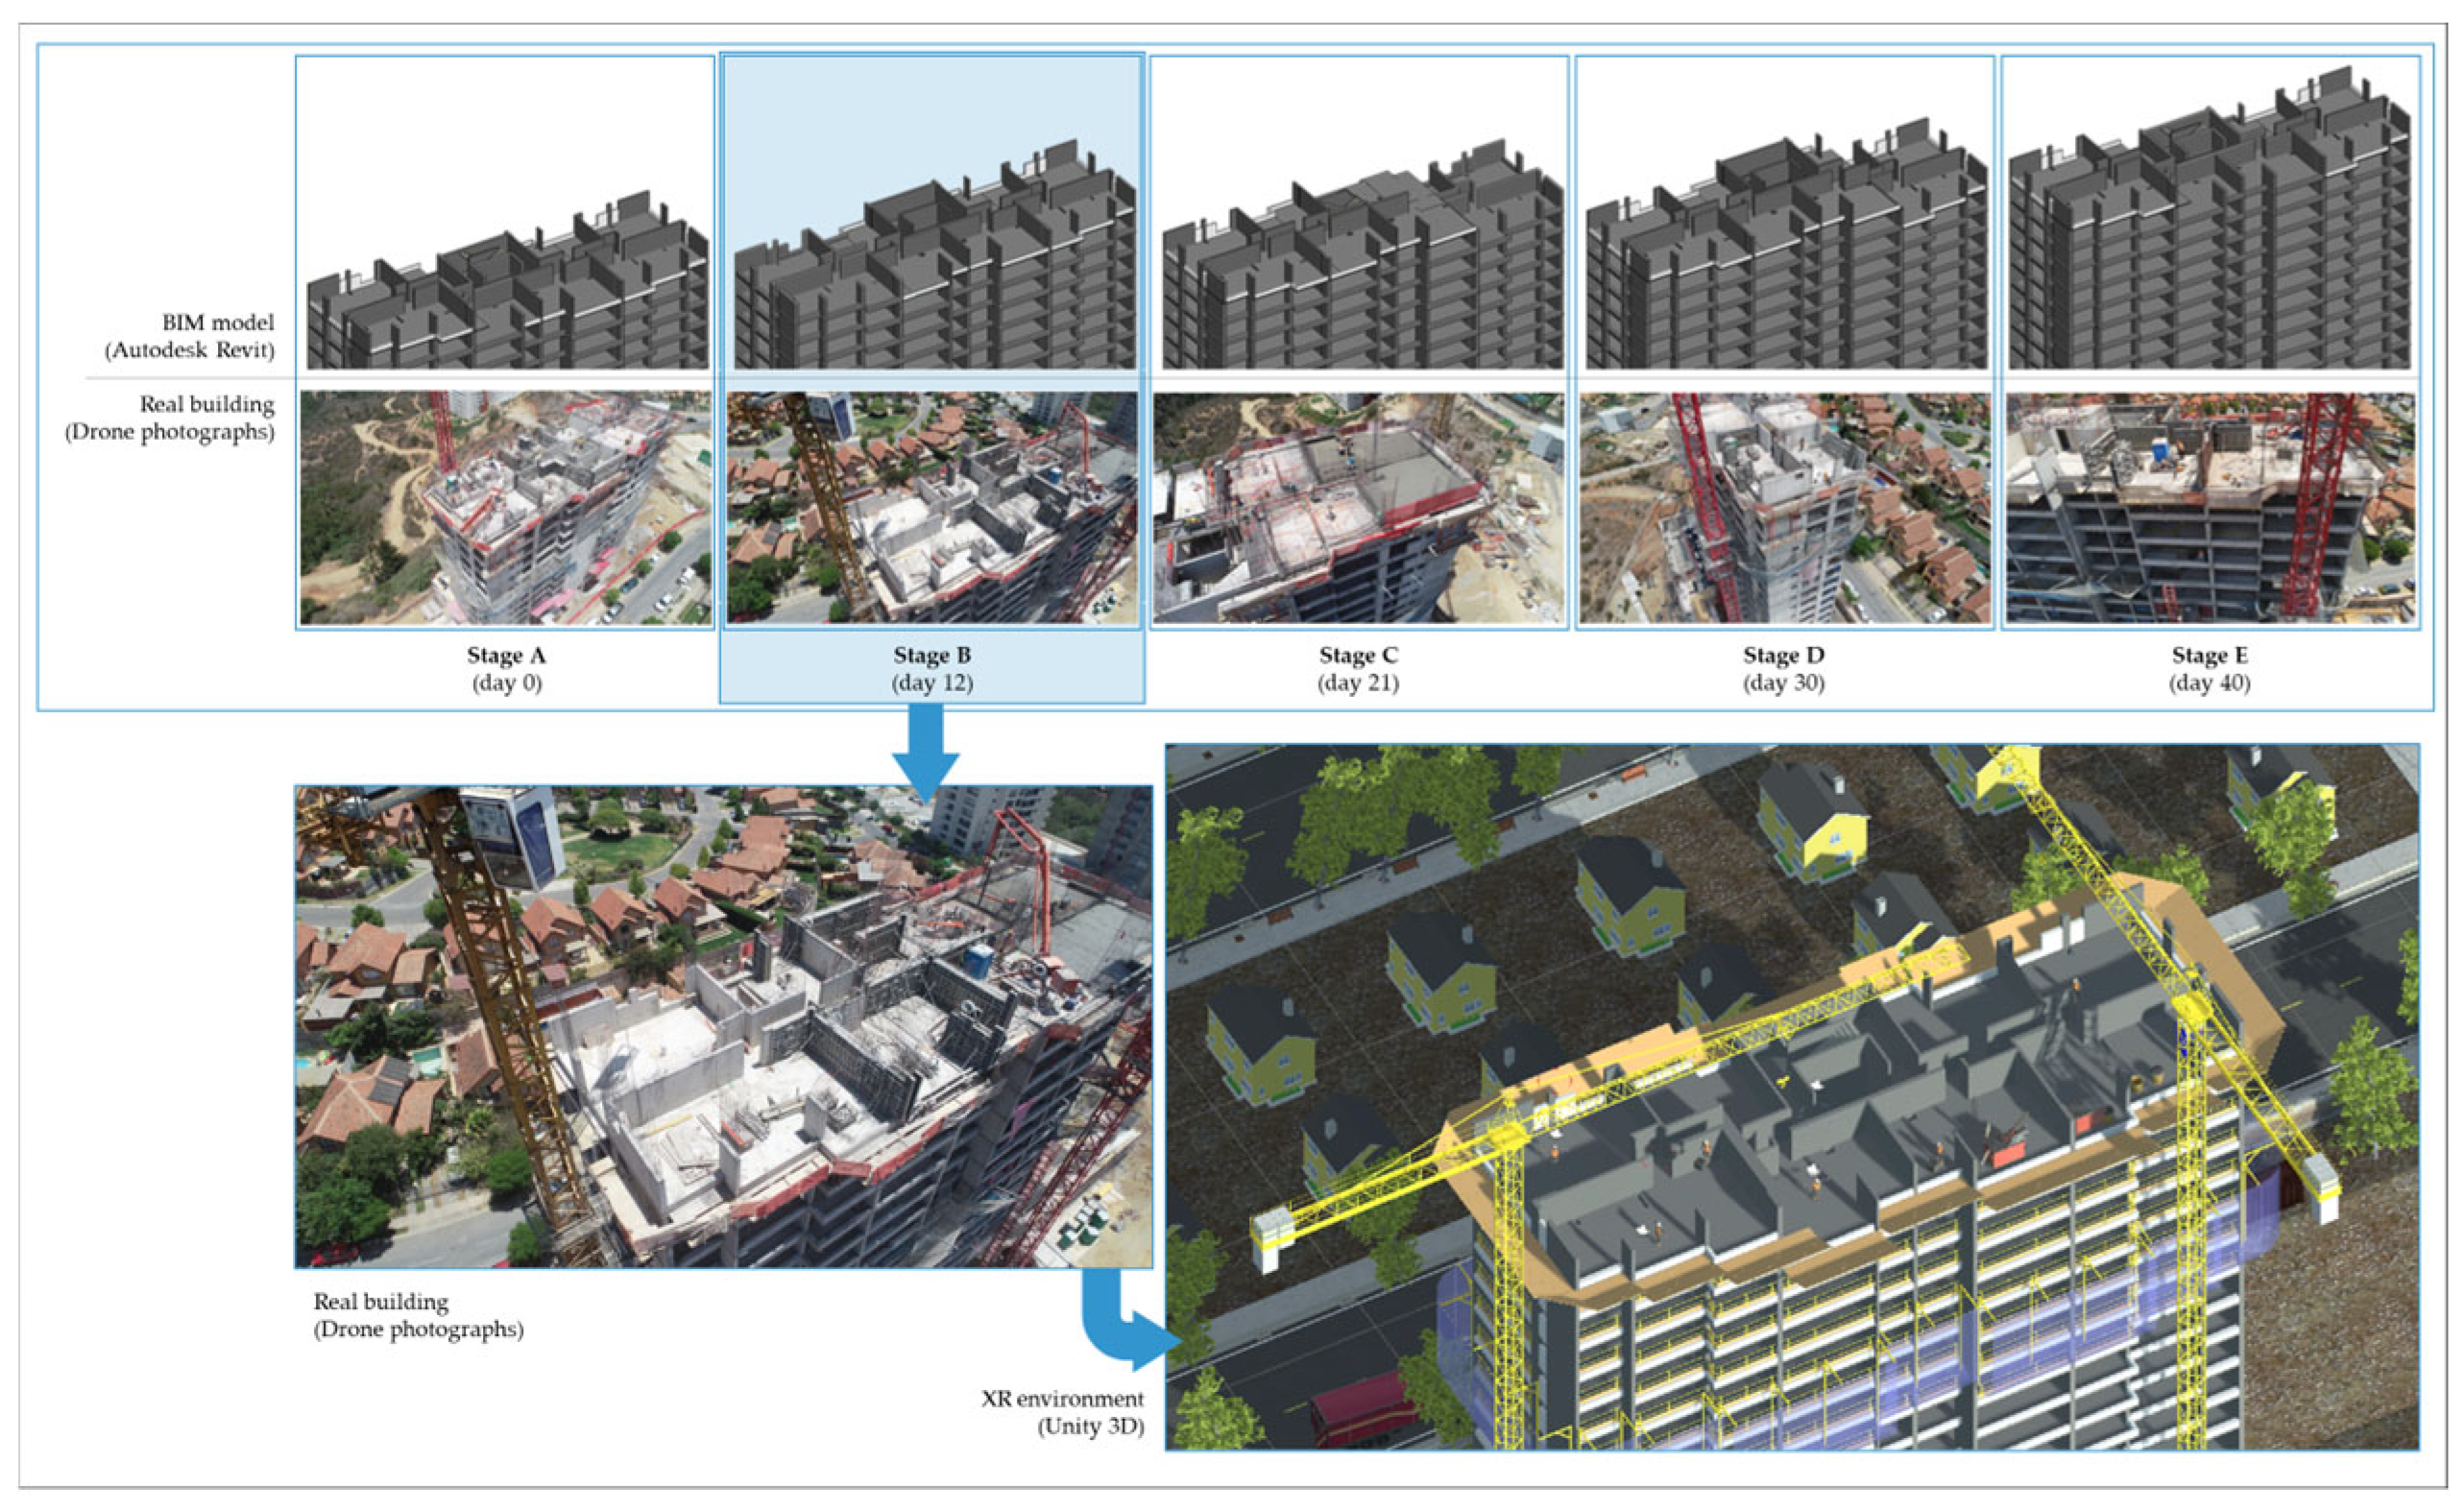Click the 'Stage E' label
The height and width of the screenshot is (1511, 2464).
pyautogui.click(x=2210, y=656)
